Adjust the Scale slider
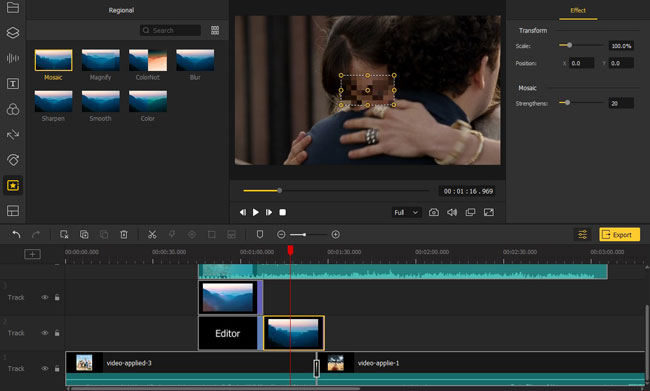650x391 pixels. pyautogui.click(x=580, y=45)
